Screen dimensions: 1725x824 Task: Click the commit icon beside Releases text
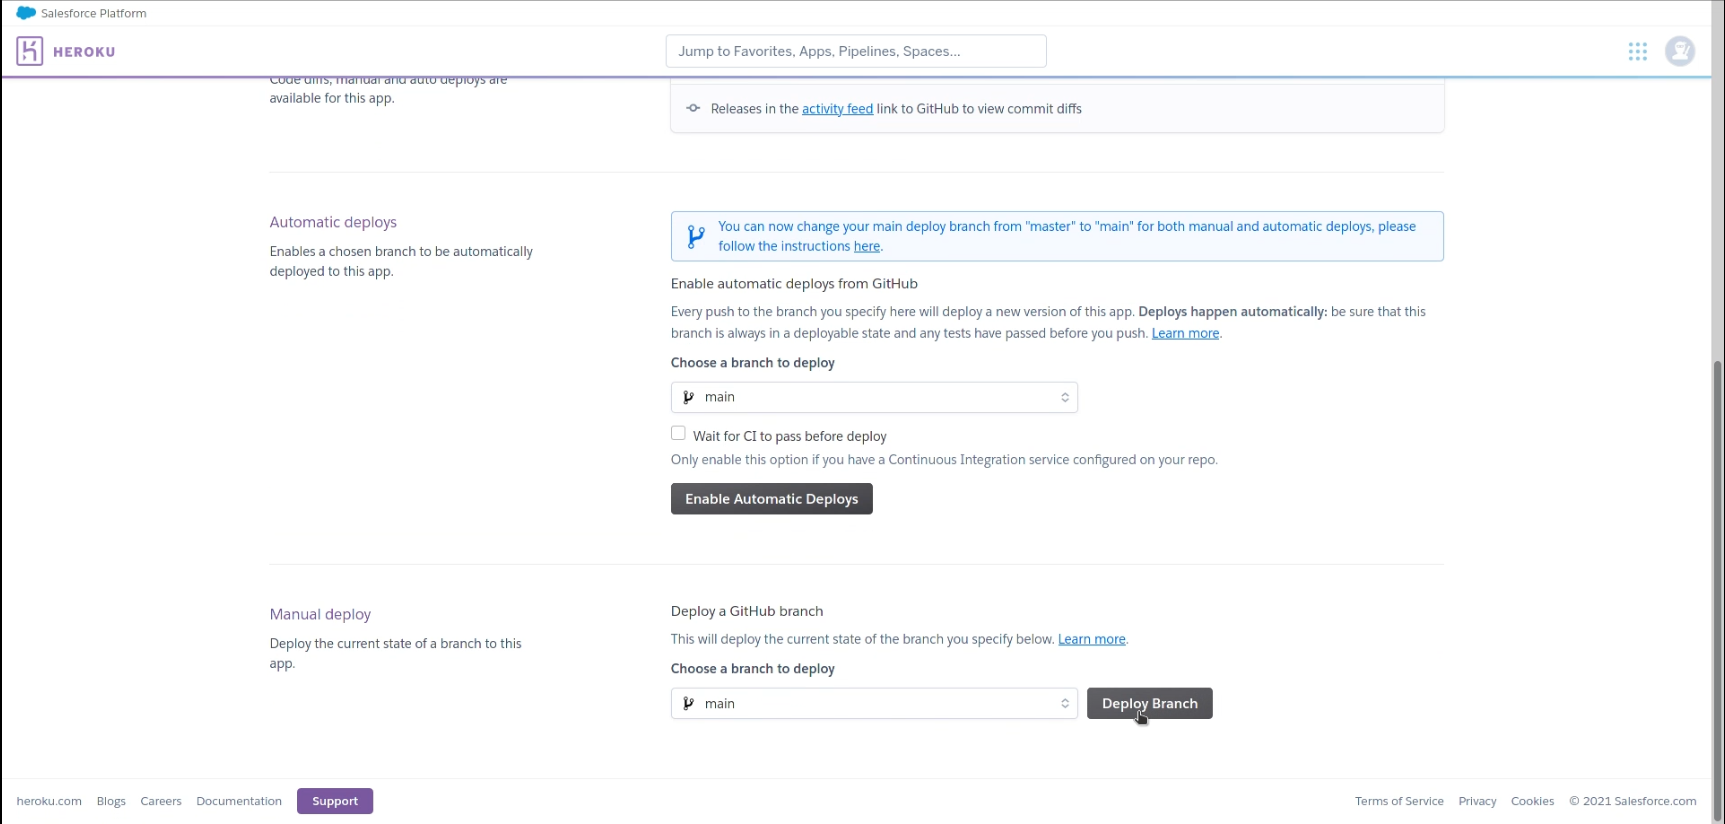tap(693, 108)
